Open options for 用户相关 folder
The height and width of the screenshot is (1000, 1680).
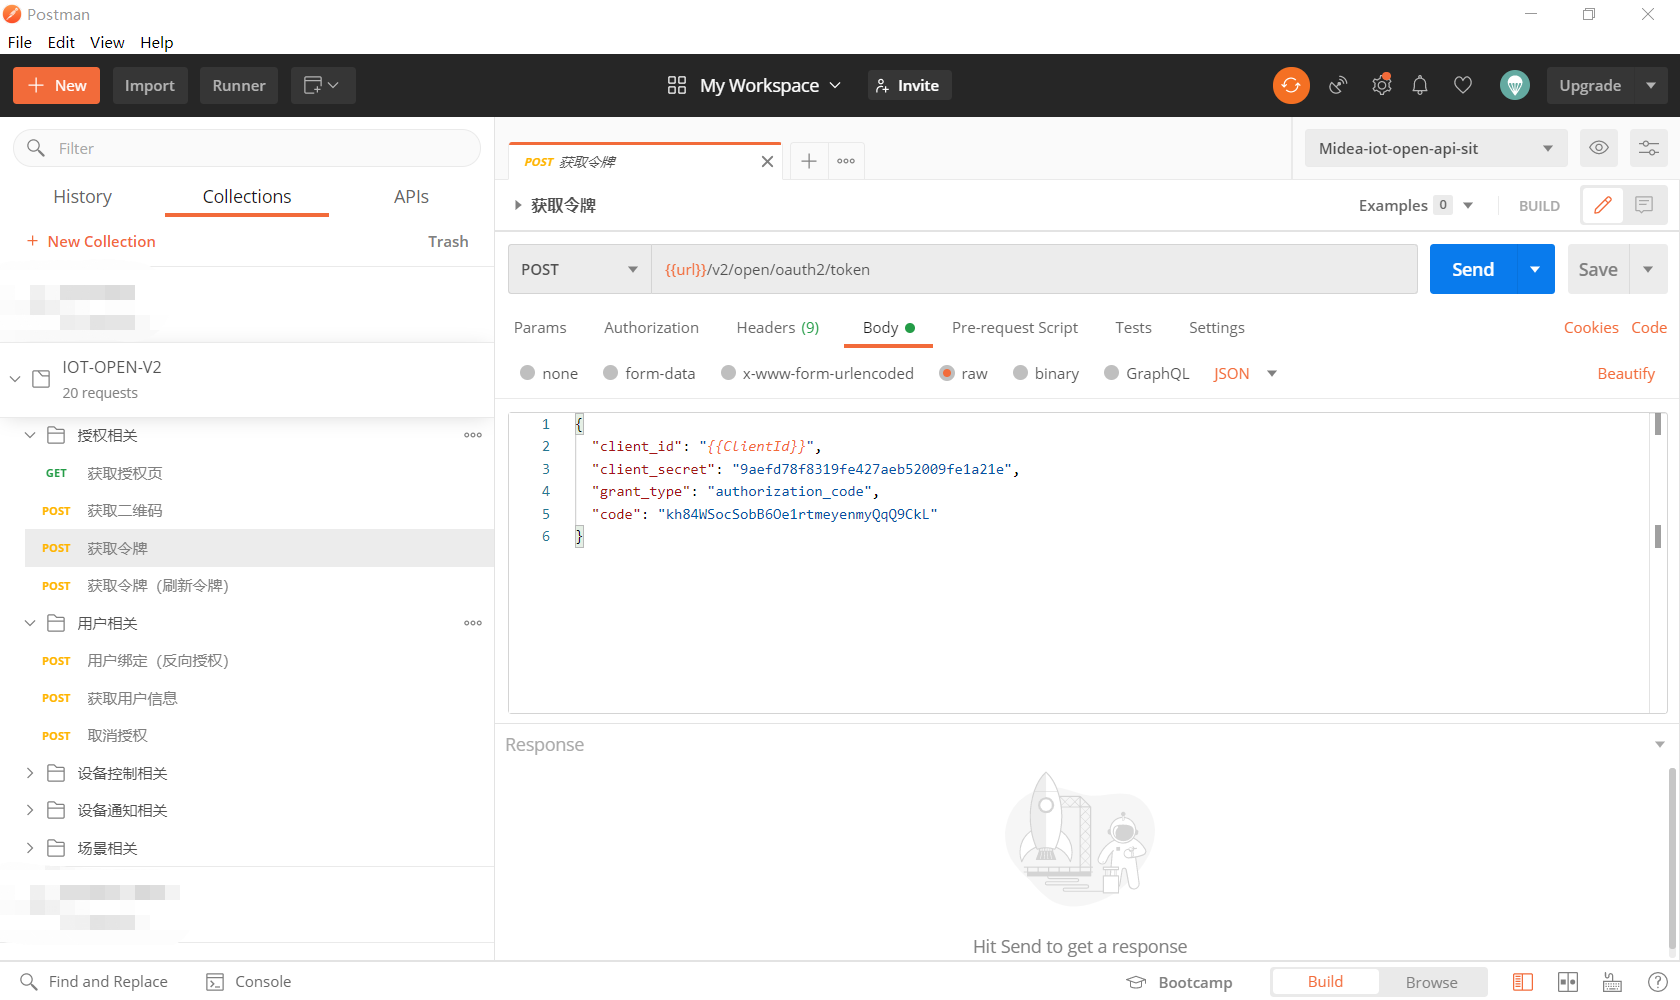473,623
